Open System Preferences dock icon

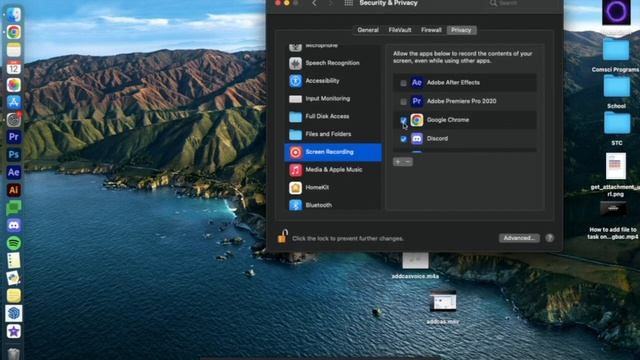pos(13,120)
